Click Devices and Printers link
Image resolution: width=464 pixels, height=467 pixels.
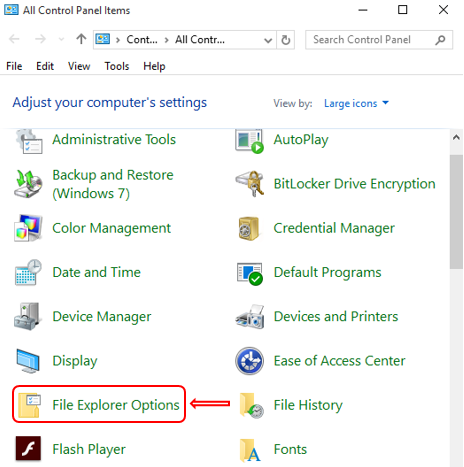click(336, 317)
